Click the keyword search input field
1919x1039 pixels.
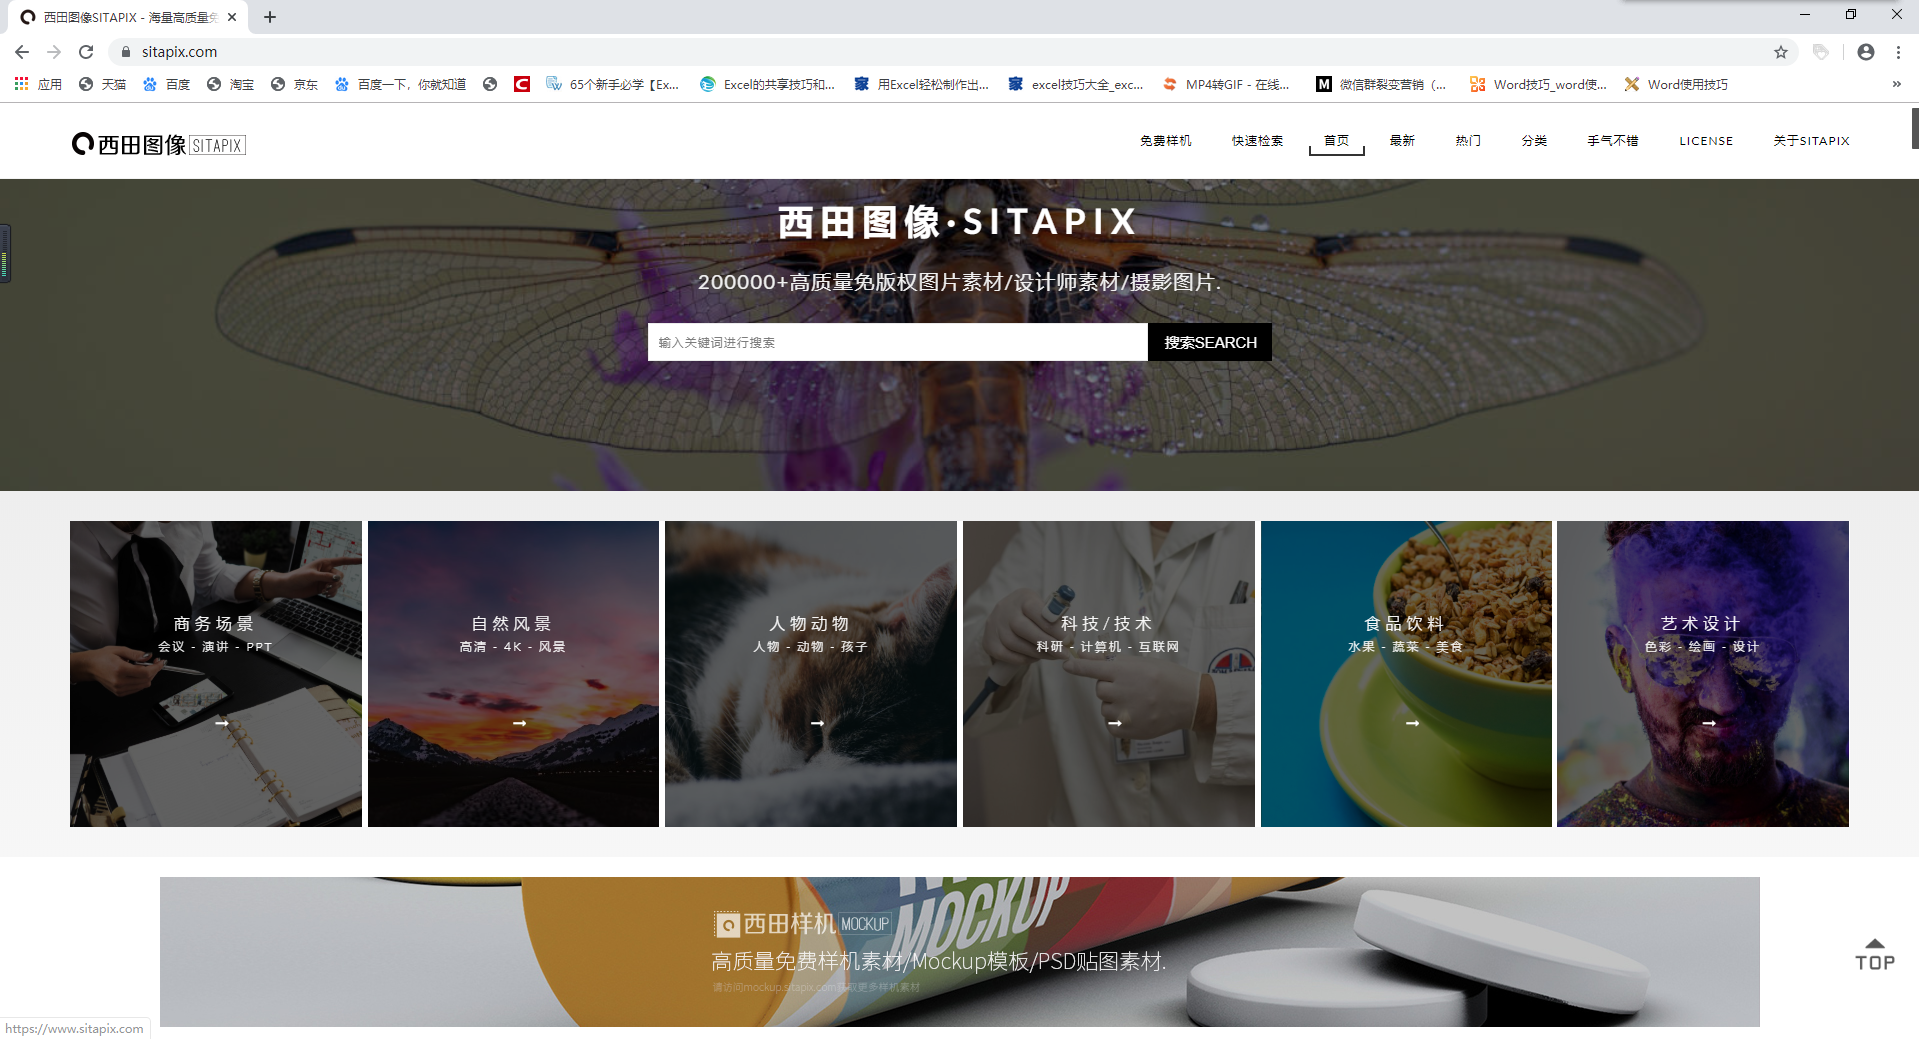[897, 342]
